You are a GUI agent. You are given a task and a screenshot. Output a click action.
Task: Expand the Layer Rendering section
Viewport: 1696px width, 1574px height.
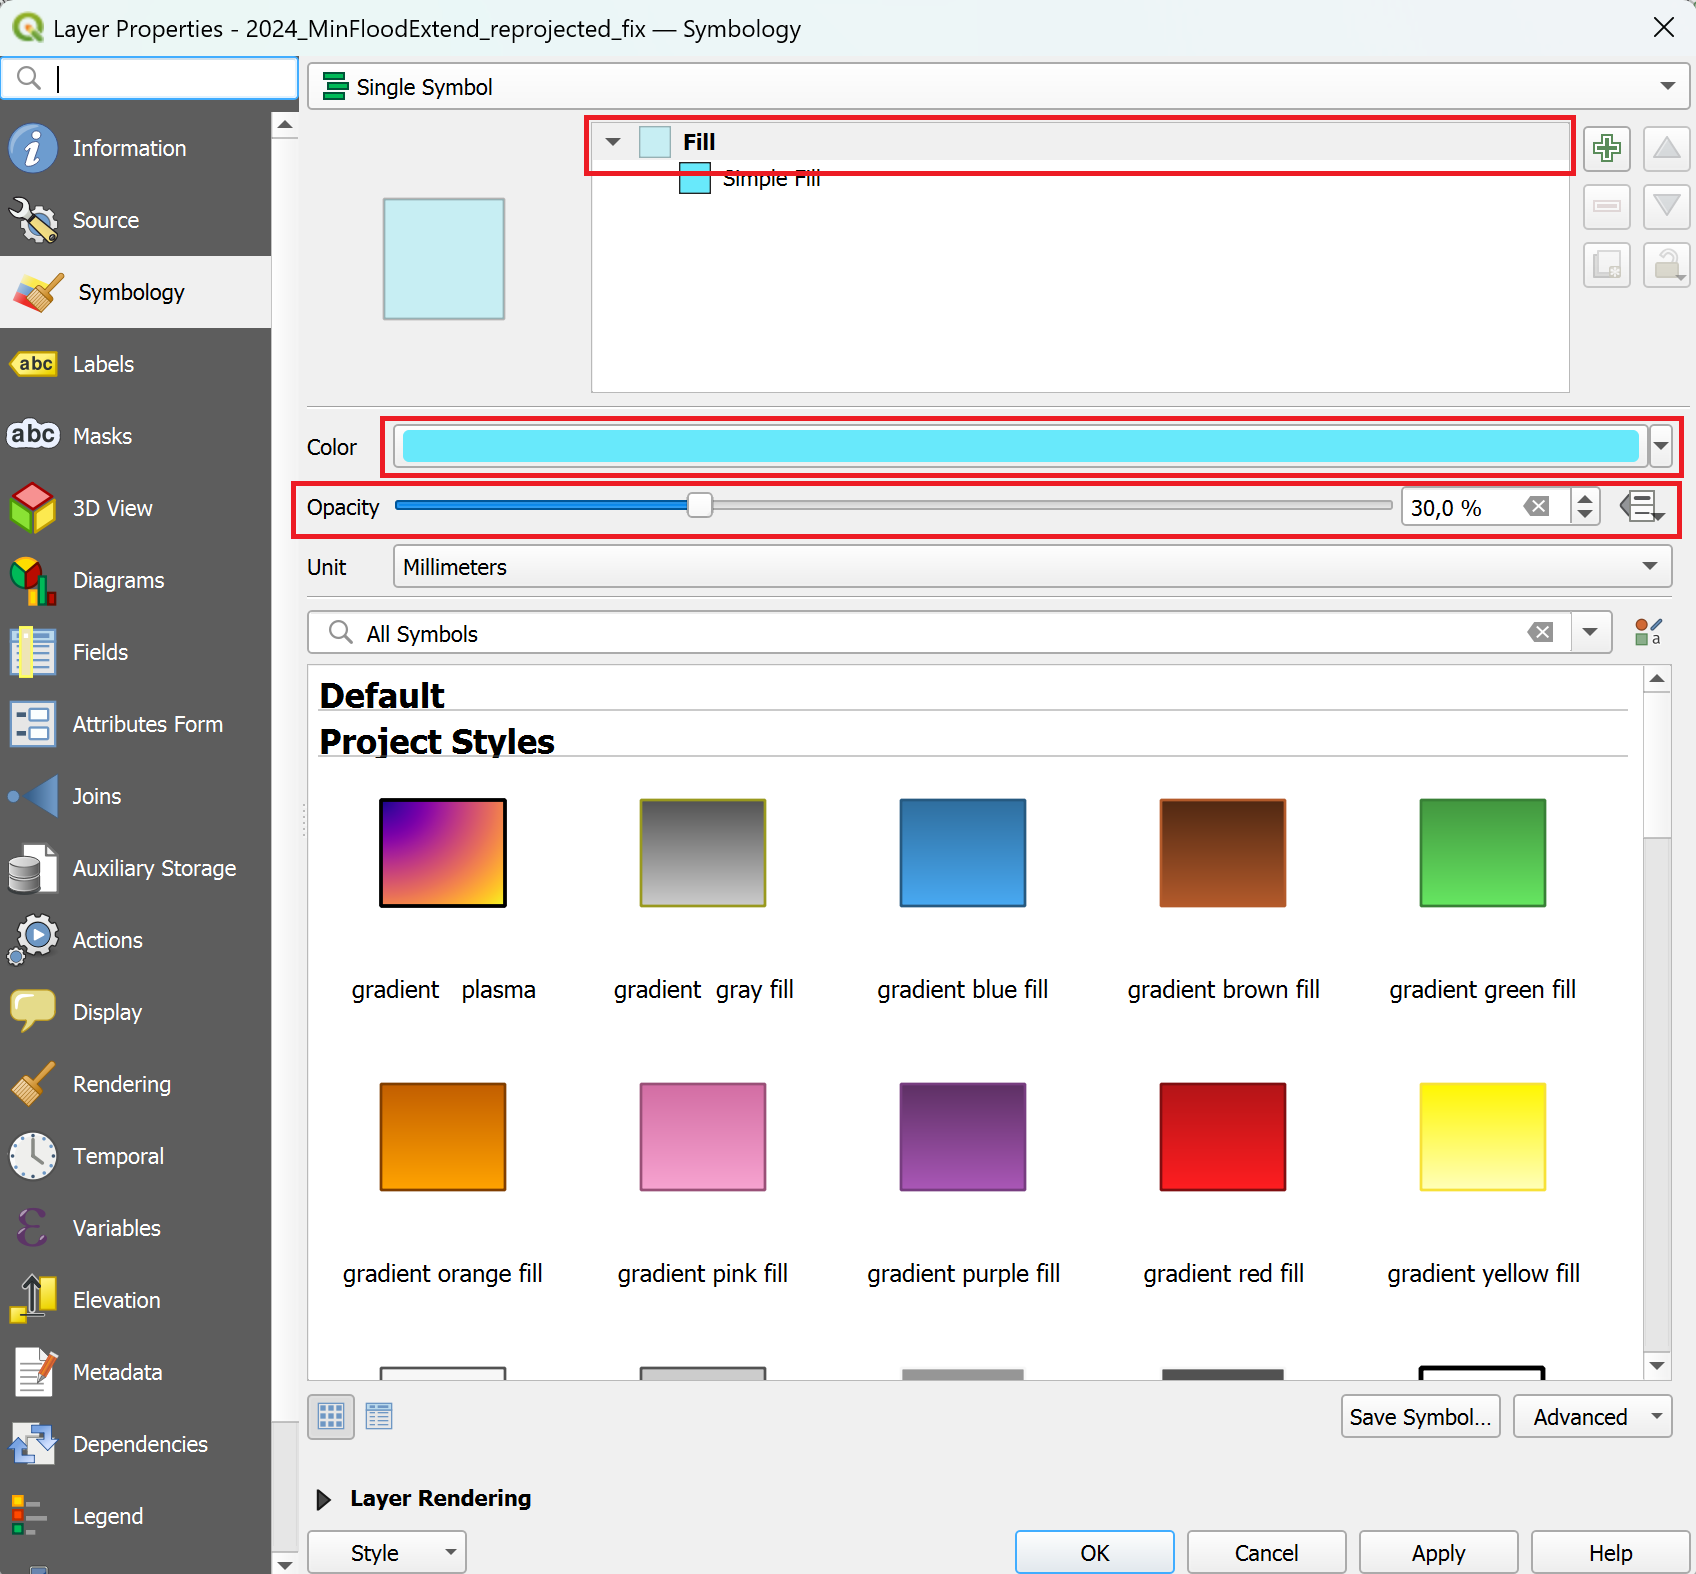324,1499
